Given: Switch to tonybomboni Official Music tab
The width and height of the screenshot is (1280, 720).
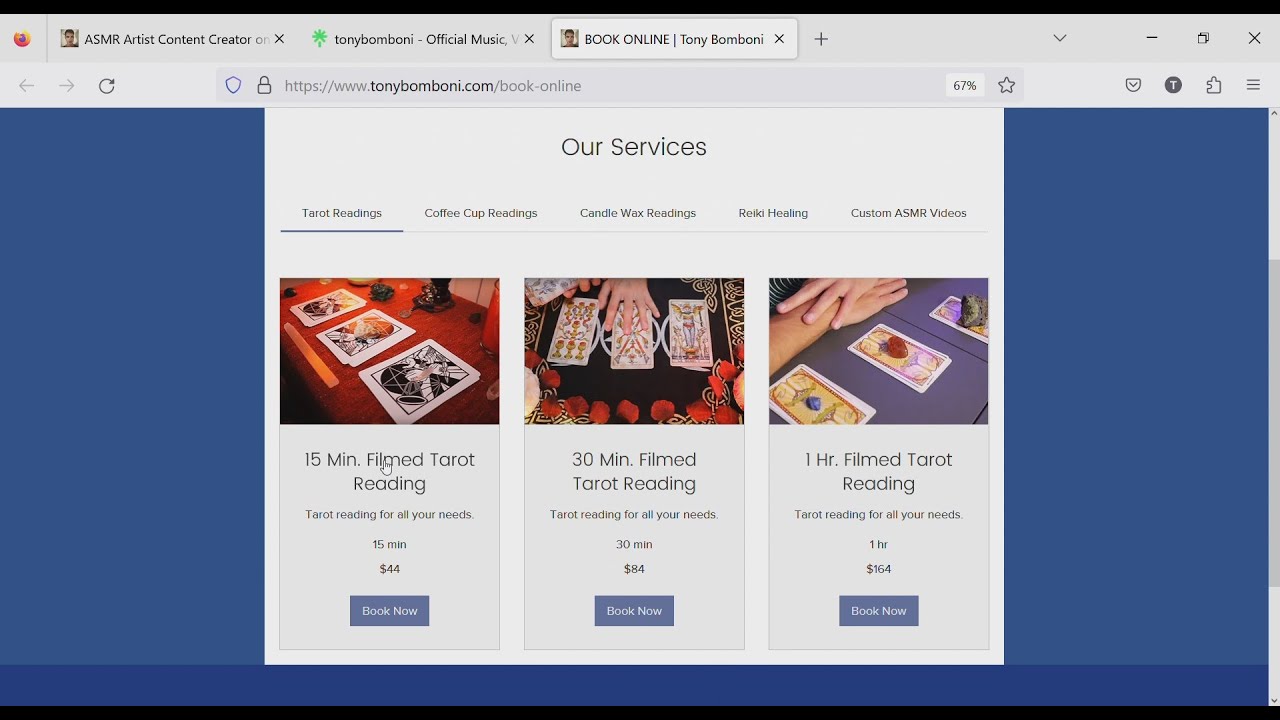Looking at the screenshot, I should 422,39.
